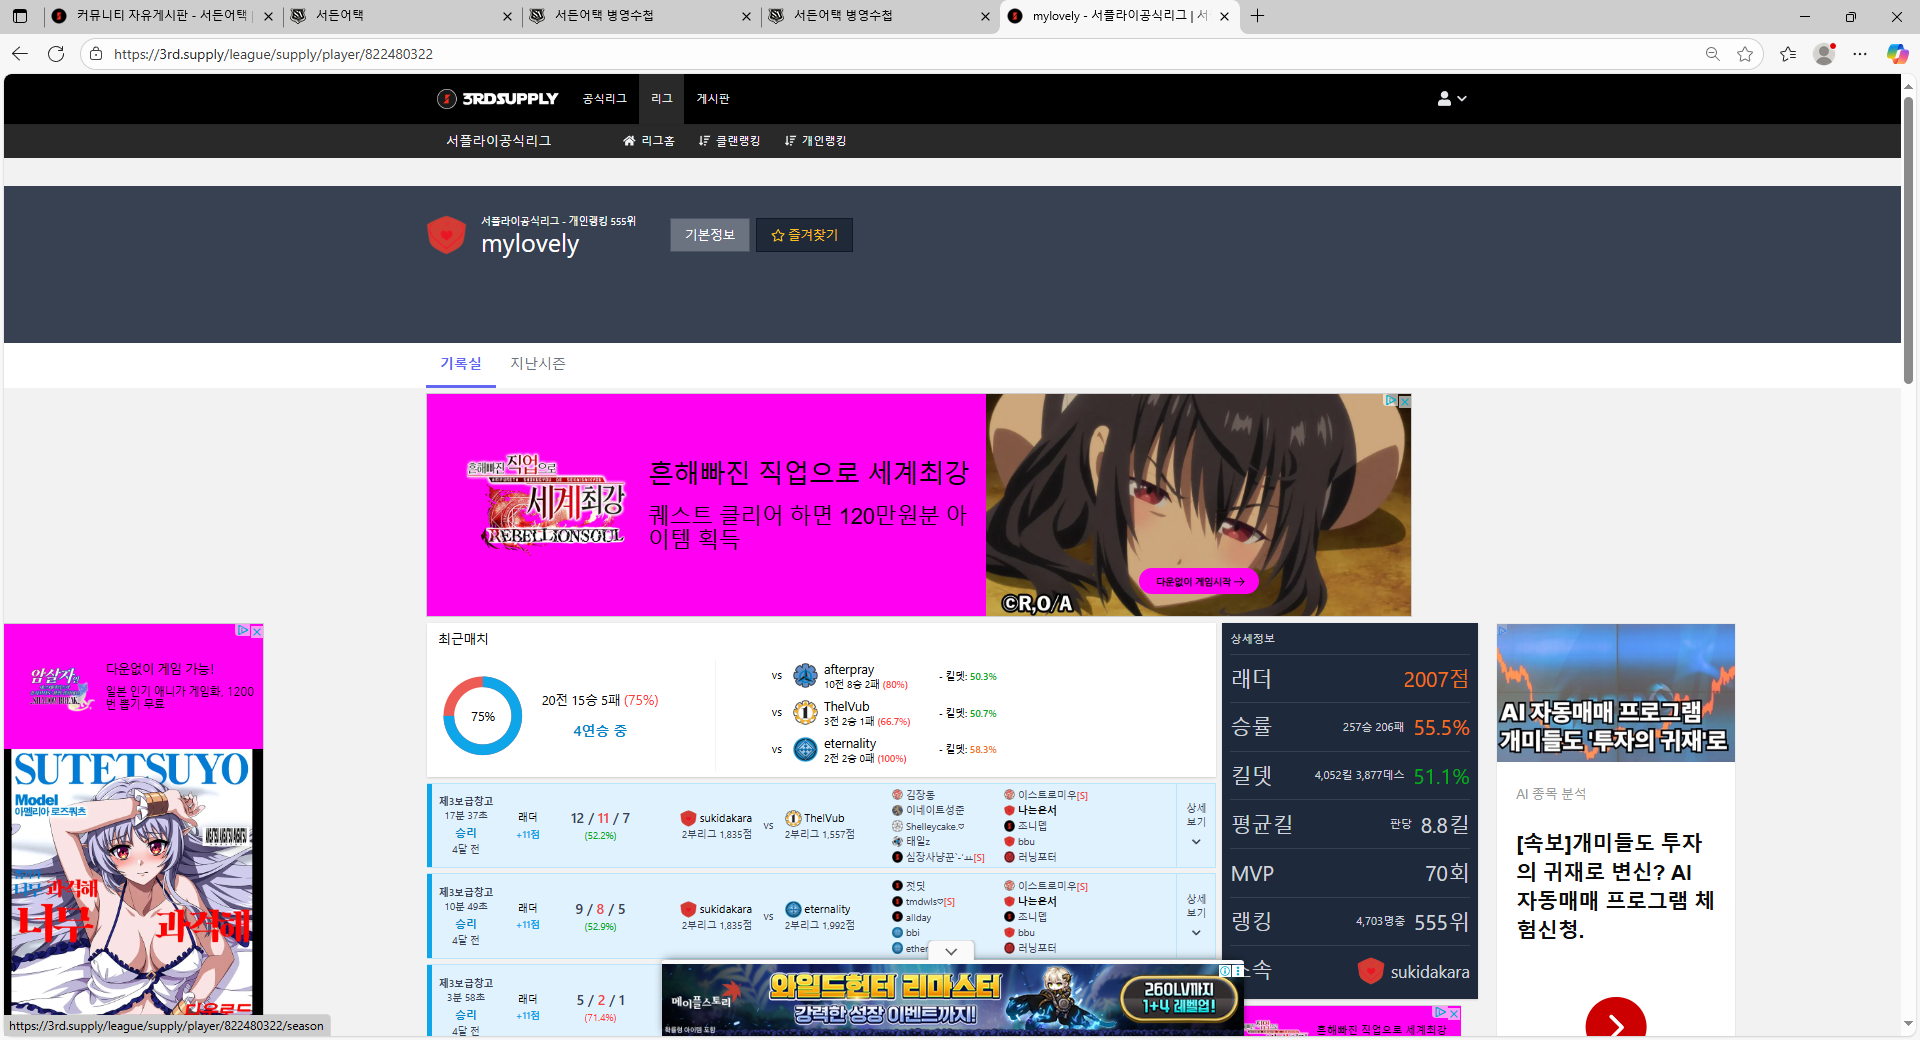Go back to the previous page
The image size is (1920, 1040).
(x=20, y=54)
